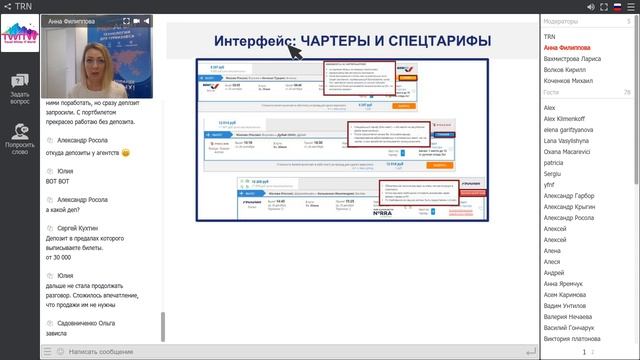Click icon beside Сергей Кухтин chat message

click(x=50, y=229)
